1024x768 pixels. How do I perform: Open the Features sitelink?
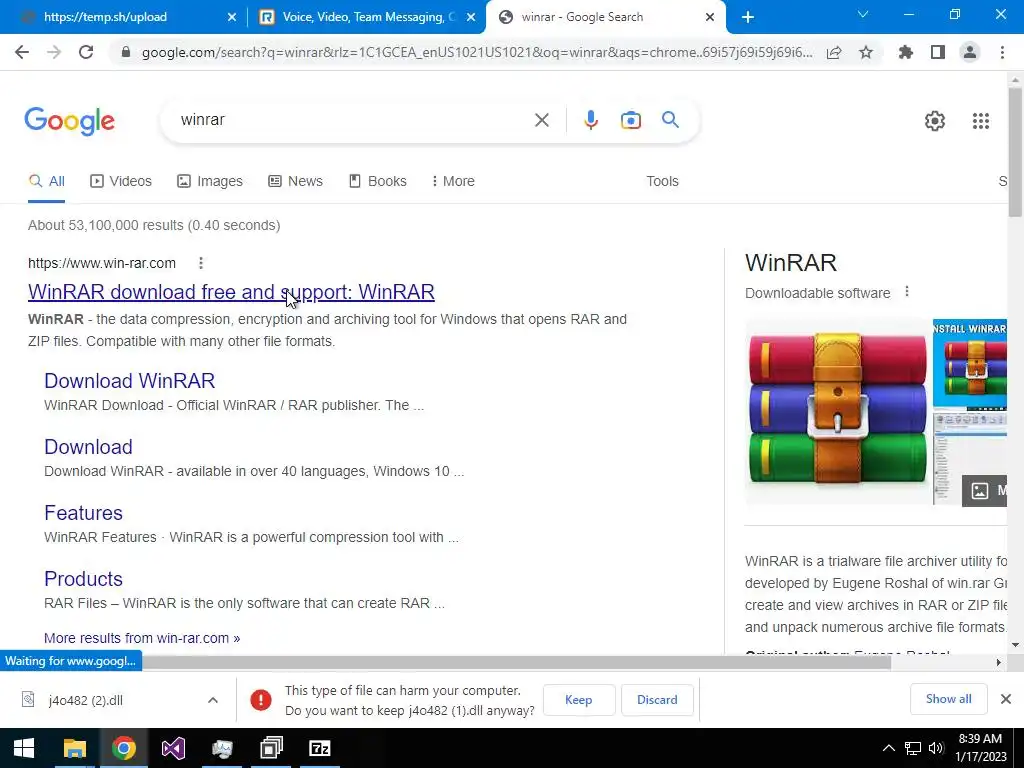[x=83, y=513]
